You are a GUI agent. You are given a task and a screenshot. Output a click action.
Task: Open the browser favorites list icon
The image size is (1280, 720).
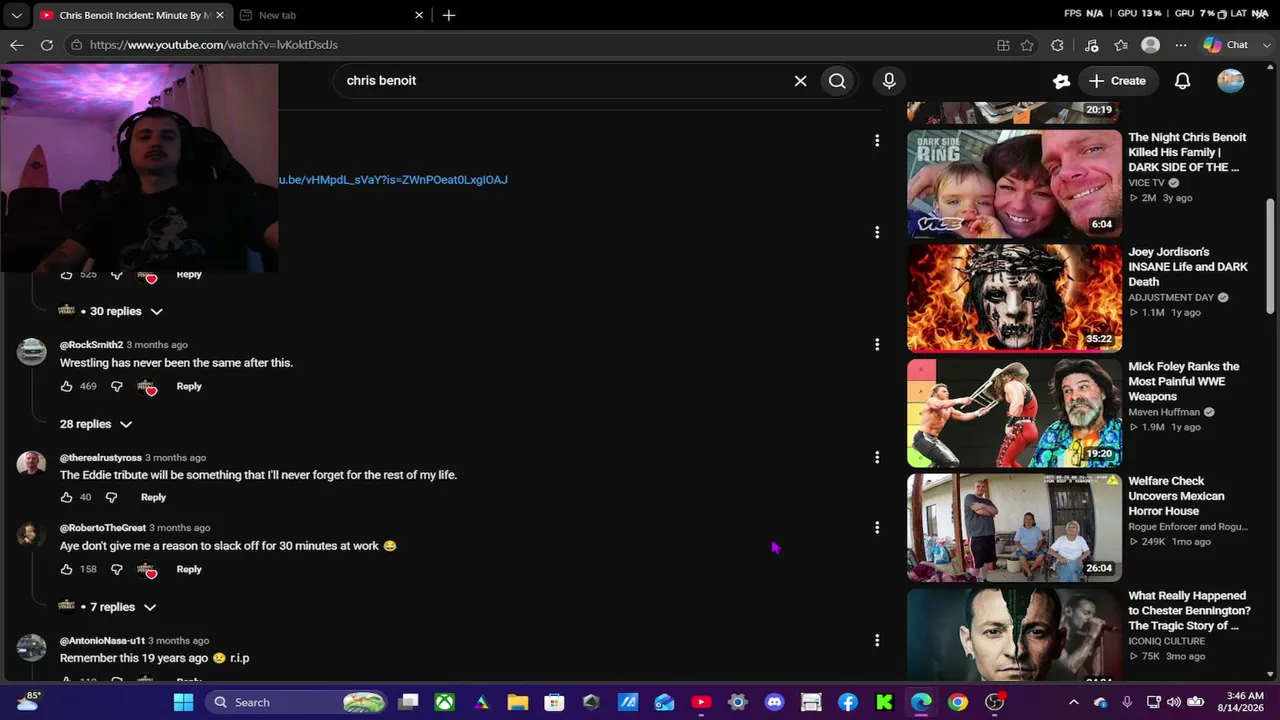(x=1121, y=45)
